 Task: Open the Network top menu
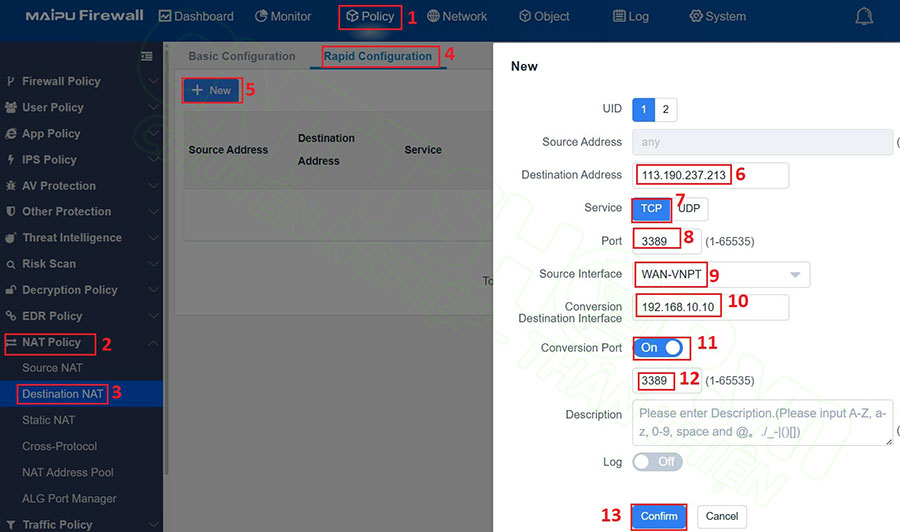457,17
